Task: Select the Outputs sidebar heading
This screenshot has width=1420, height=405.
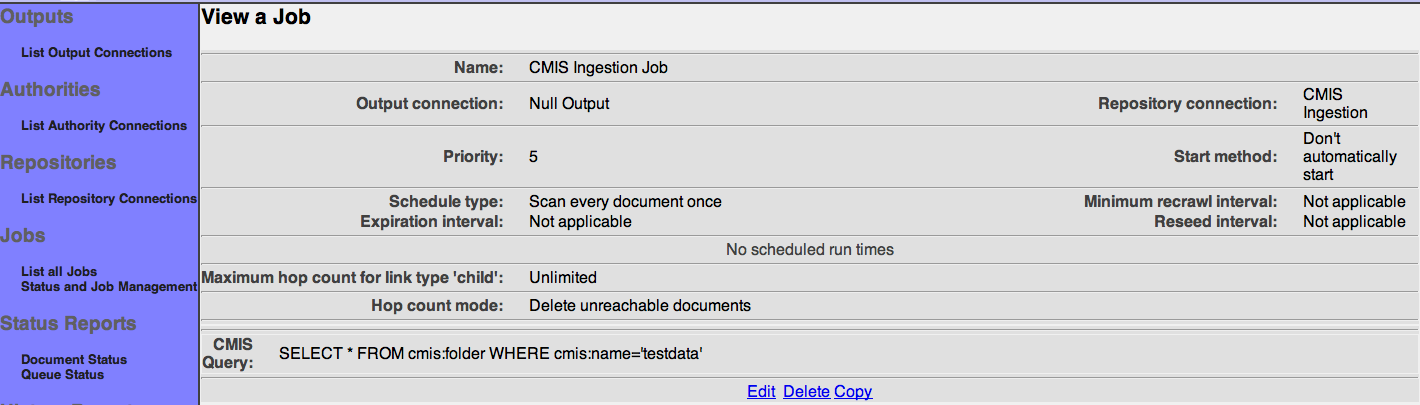Action: (x=37, y=17)
